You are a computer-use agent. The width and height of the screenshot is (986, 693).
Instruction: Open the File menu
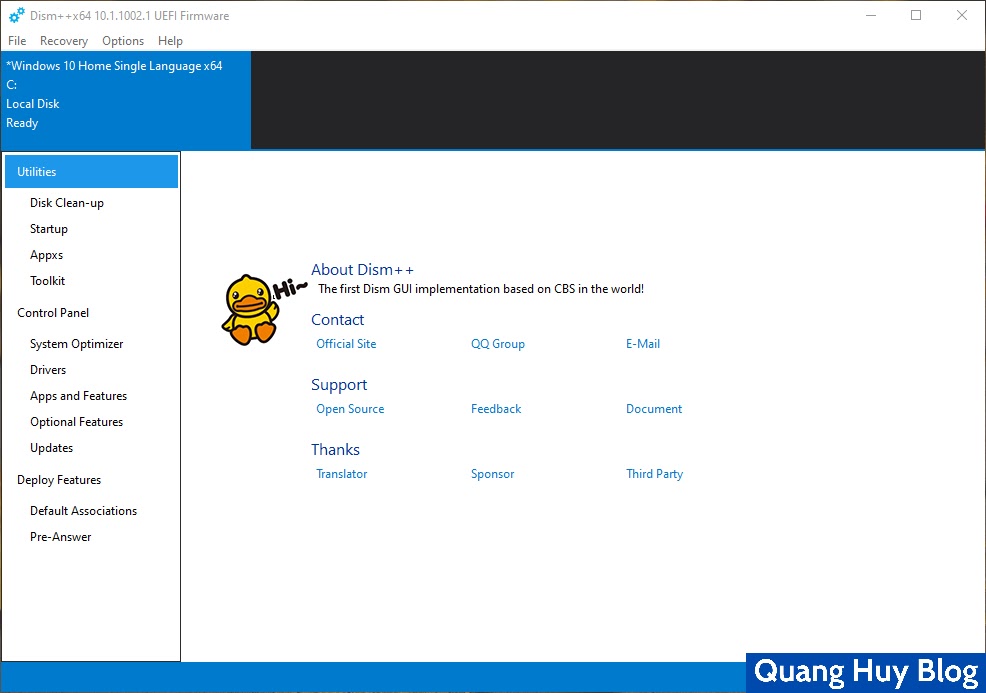pyautogui.click(x=17, y=41)
